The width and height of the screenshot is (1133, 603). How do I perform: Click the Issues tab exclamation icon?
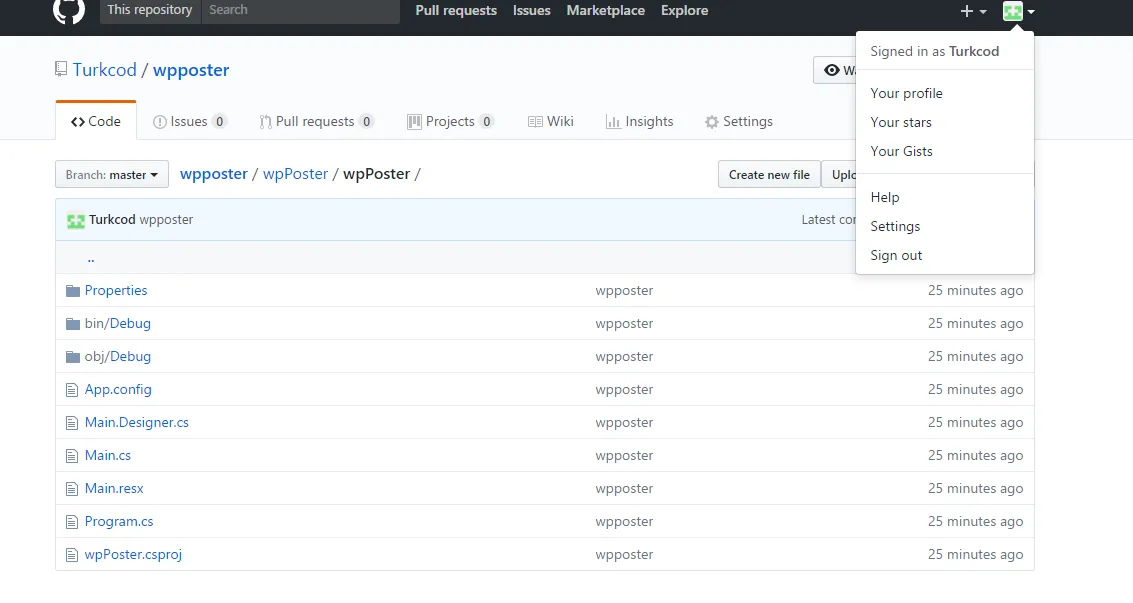[160, 122]
